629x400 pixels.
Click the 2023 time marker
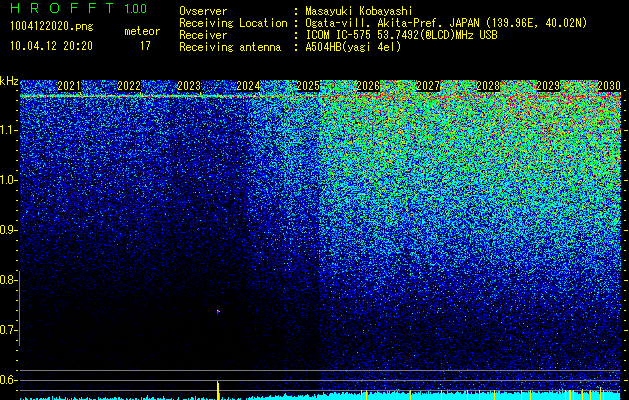tap(189, 86)
